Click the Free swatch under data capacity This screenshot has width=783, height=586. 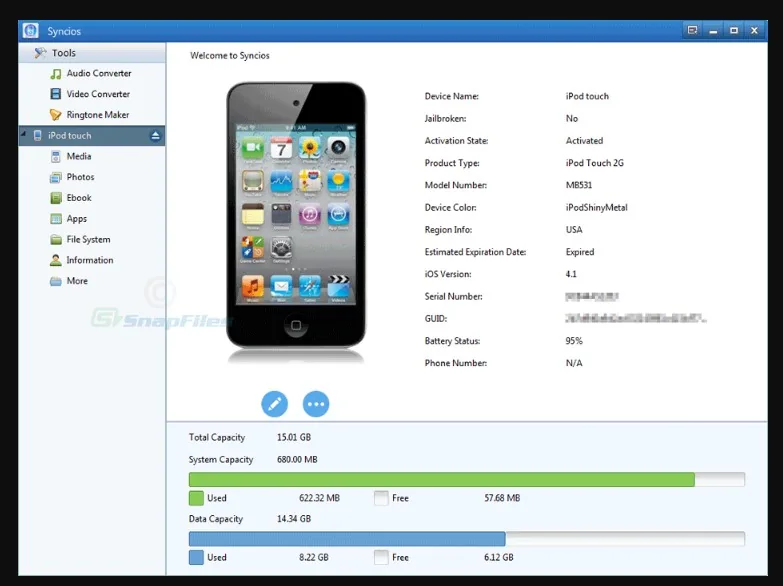pyautogui.click(x=381, y=558)
